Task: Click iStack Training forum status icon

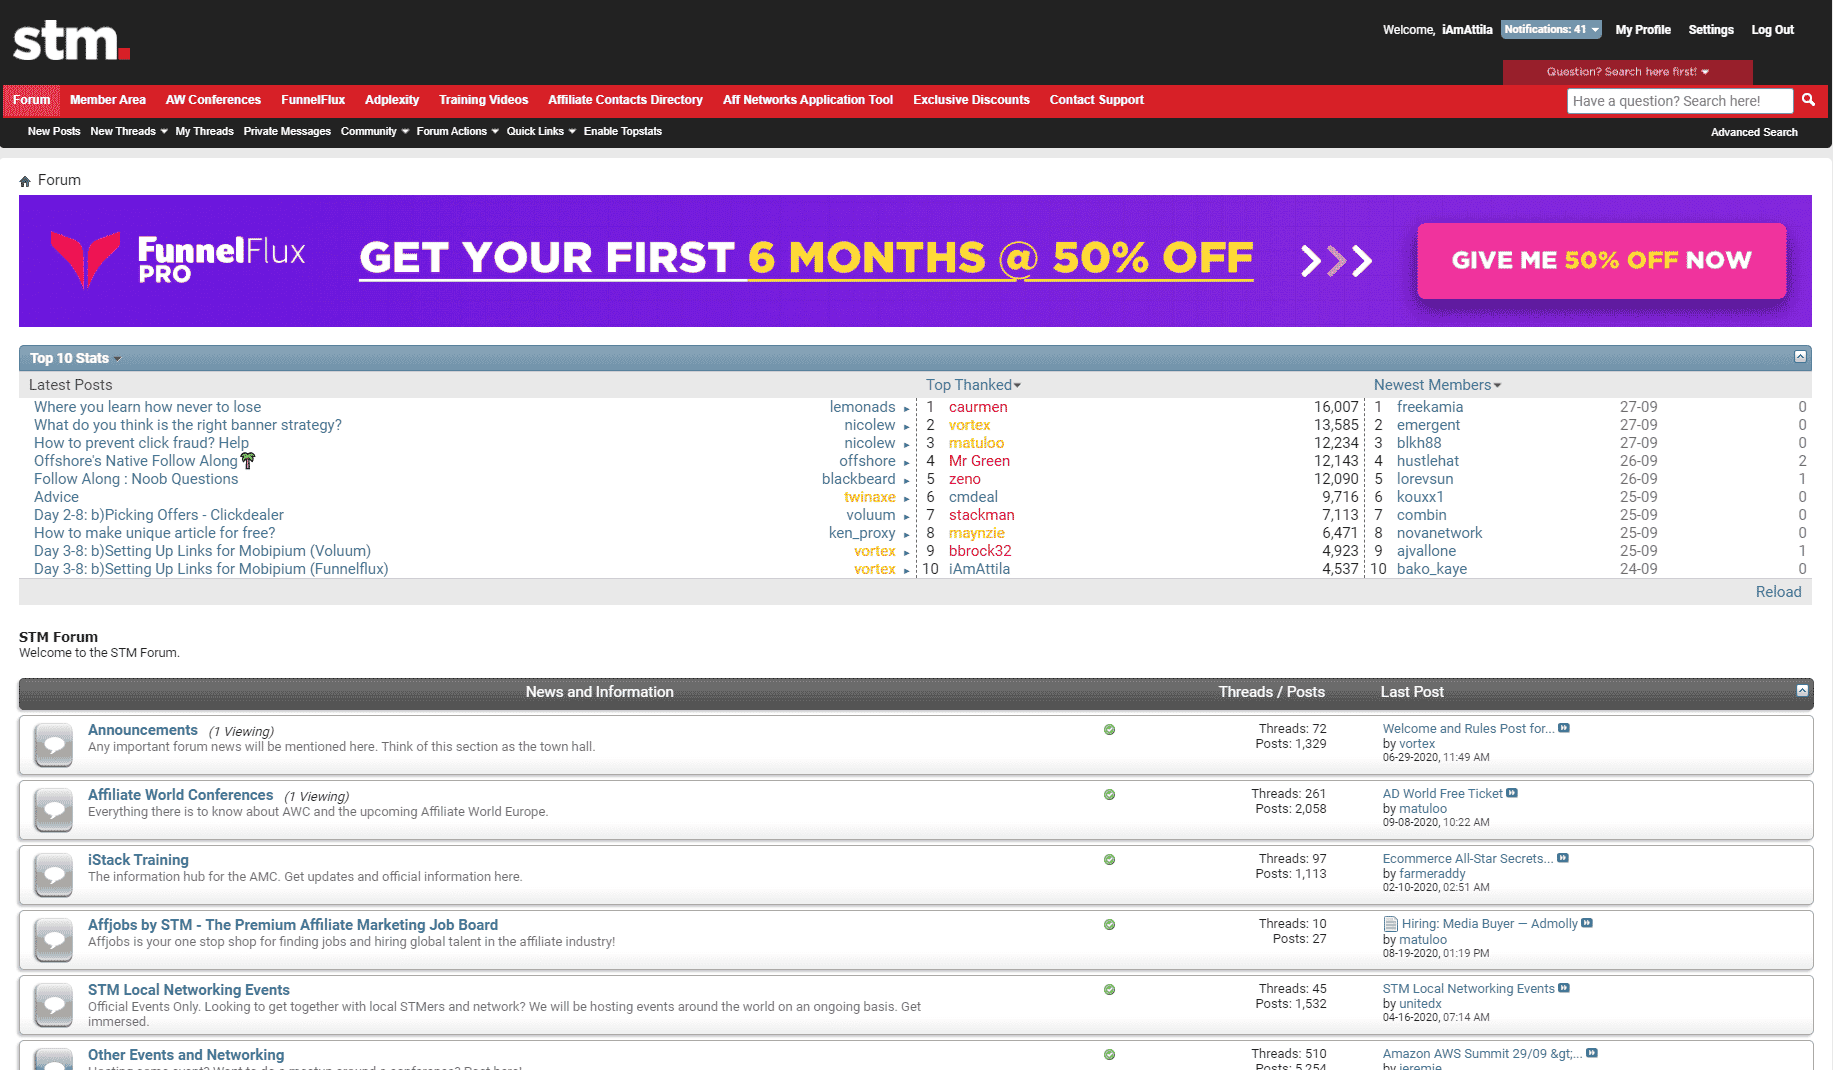Action: pos(53,875)
